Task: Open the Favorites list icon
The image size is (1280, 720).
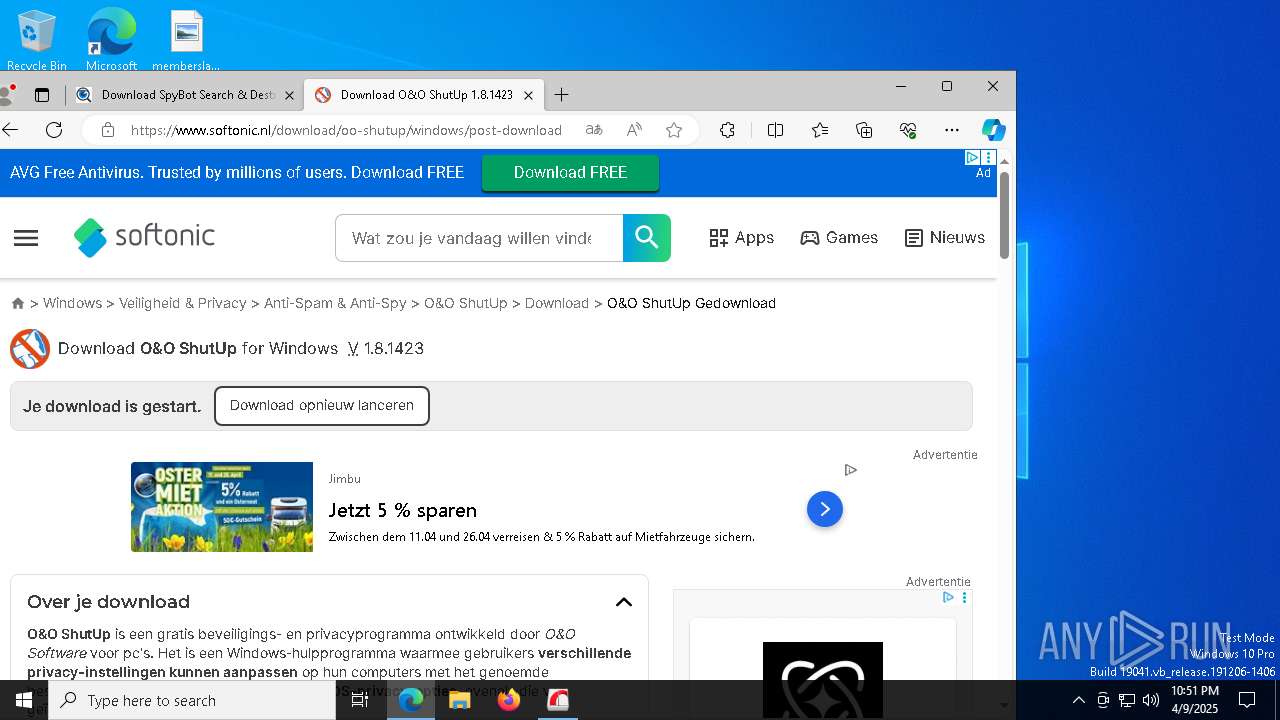Action: [820, 130]
